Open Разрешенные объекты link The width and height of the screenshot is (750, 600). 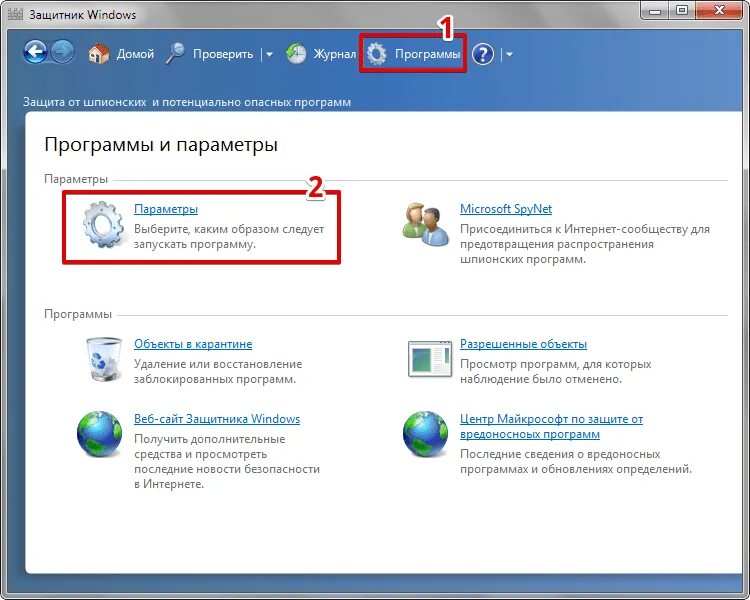click(x=523, y=344)
